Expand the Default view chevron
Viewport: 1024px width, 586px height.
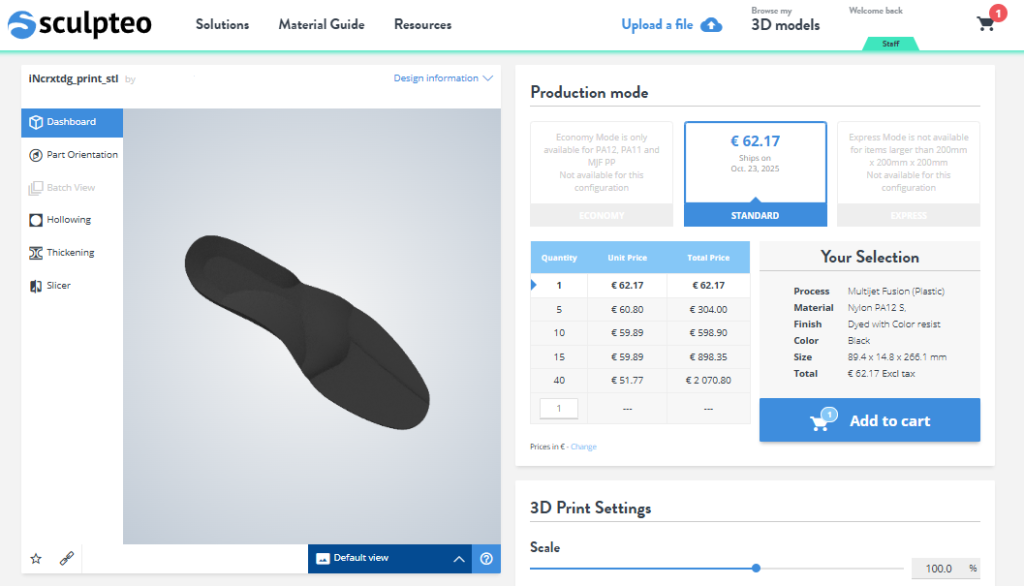459,559
